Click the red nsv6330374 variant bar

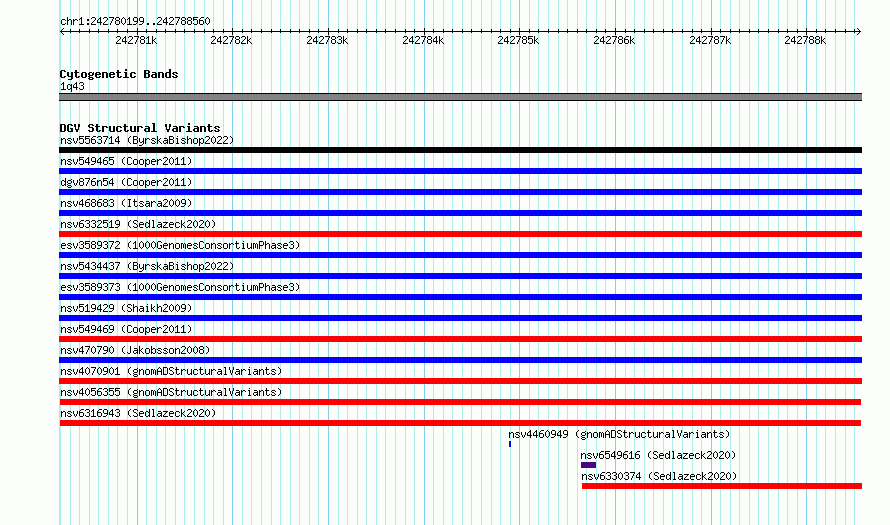(722, 486)
